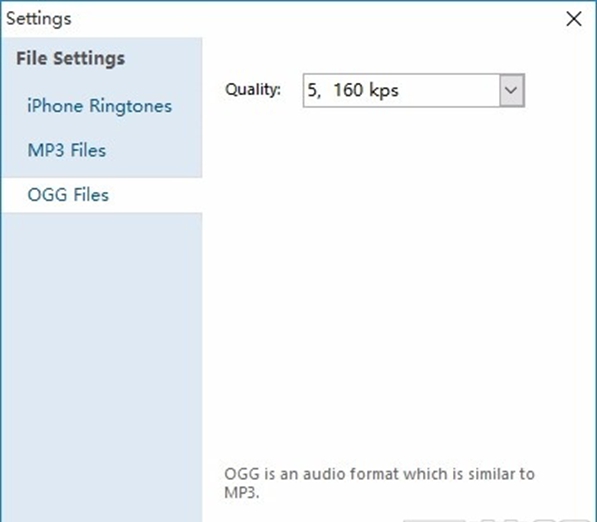597x522 pixels.
Task: Click the Settings window title
Action: tap(39, 18)
